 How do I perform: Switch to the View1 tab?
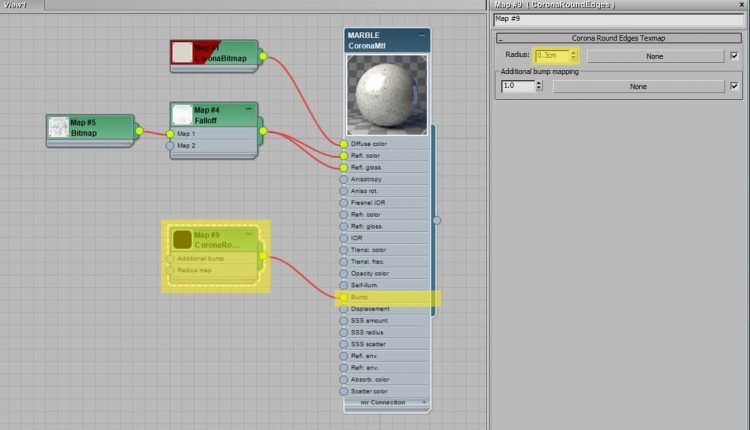[14, 4]
